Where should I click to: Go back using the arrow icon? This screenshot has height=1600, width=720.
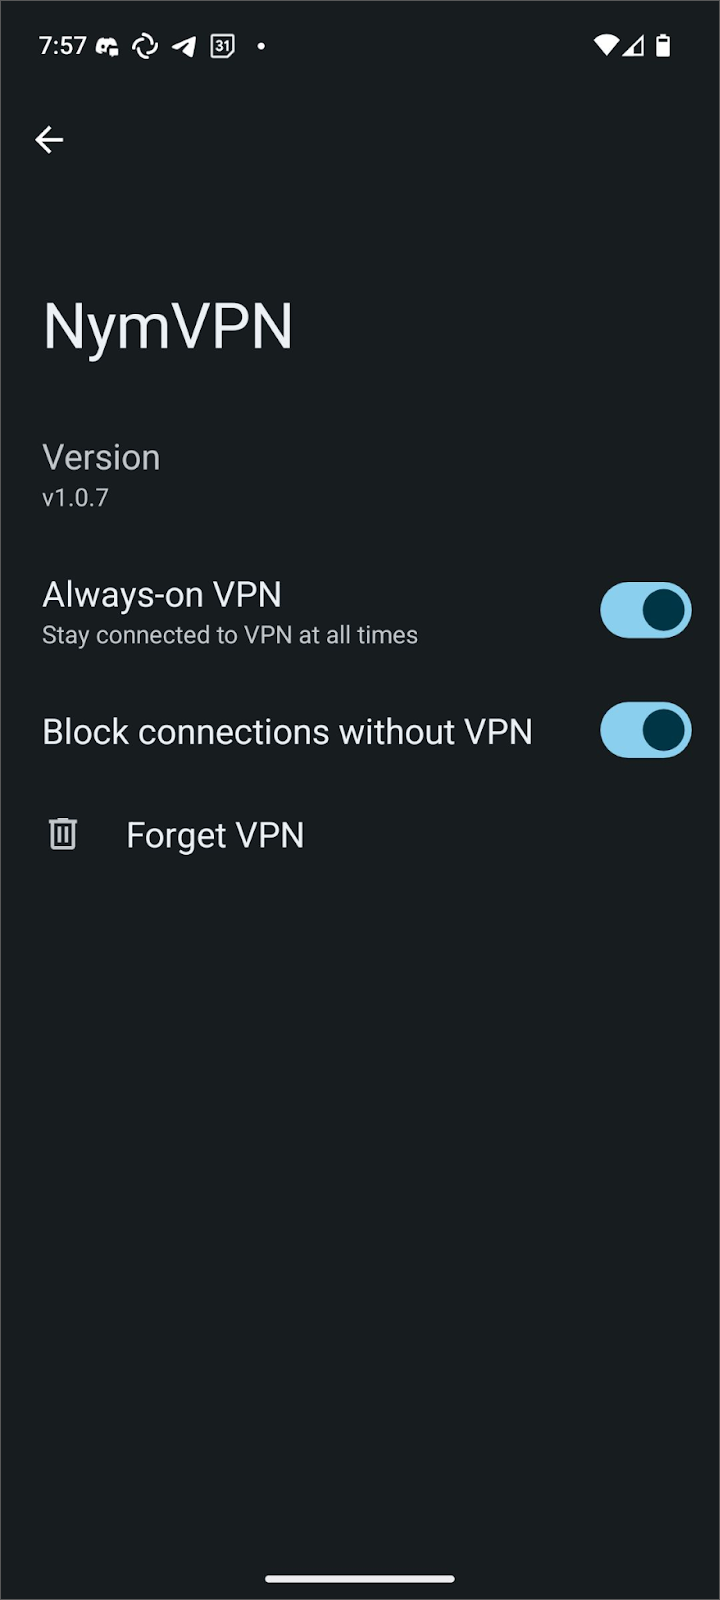pyautogui.click(x=49, y=140)
